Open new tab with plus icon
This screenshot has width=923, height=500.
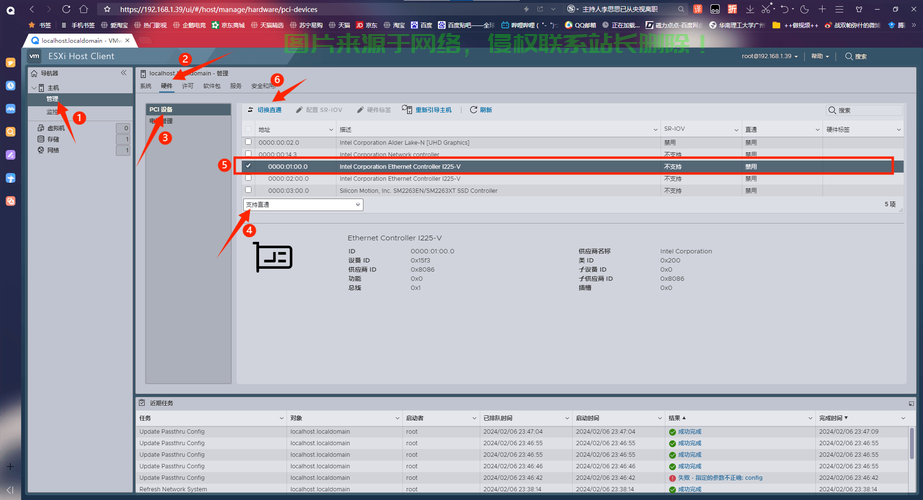point(822,9)
